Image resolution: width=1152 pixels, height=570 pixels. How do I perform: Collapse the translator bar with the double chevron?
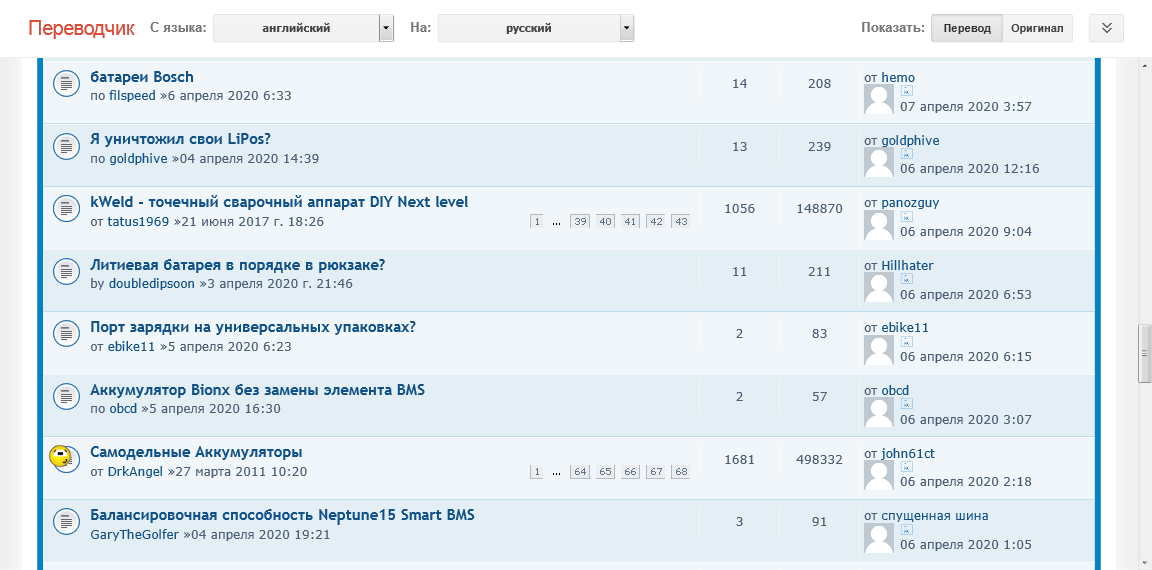1106,28
